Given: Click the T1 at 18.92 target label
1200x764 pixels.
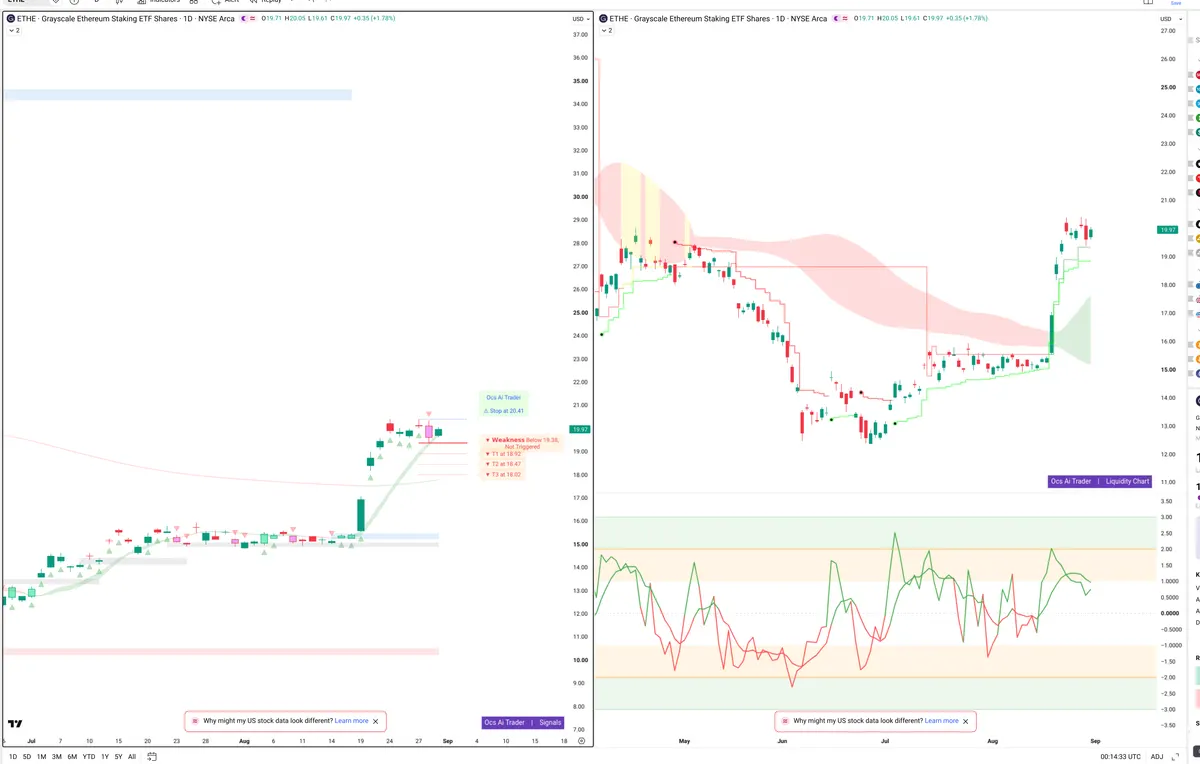Looking at the screenshot, I should [504, 454].
